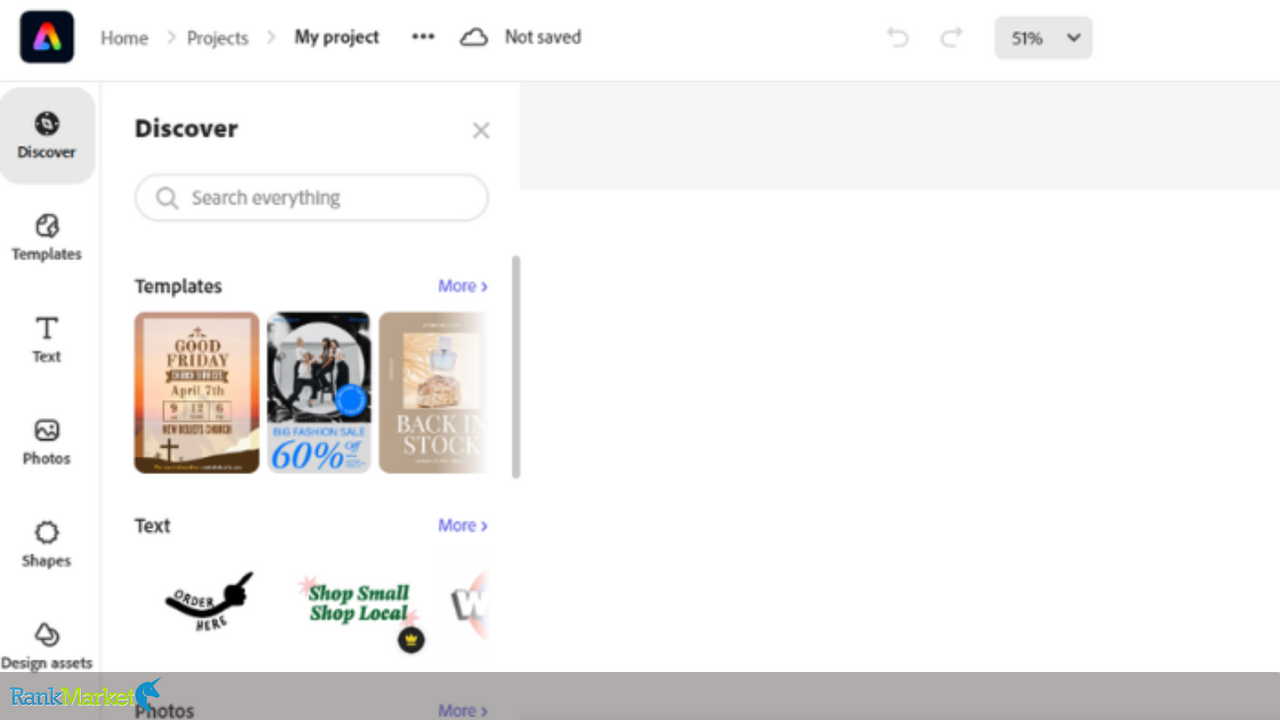Viewport: 1280px width, 720px height.
Task: Click the magnifier icon in search box
Action: (x=167, y=198)
